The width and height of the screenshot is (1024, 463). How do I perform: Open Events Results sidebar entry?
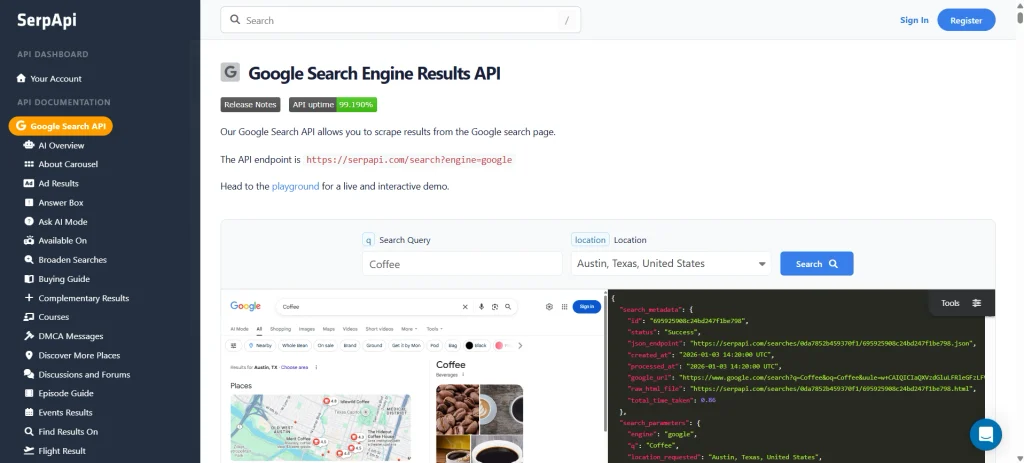(65, 412)
